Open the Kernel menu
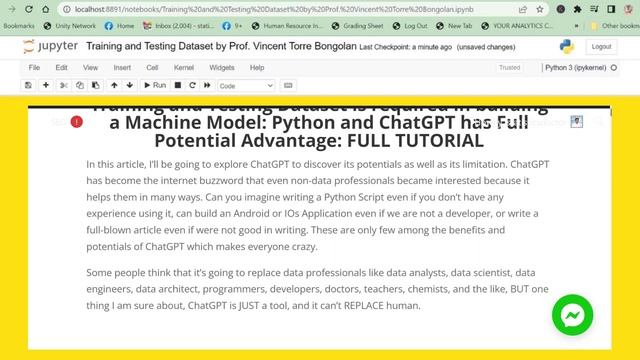This screenshot has height=360, width=640. [x=184, y=68]
